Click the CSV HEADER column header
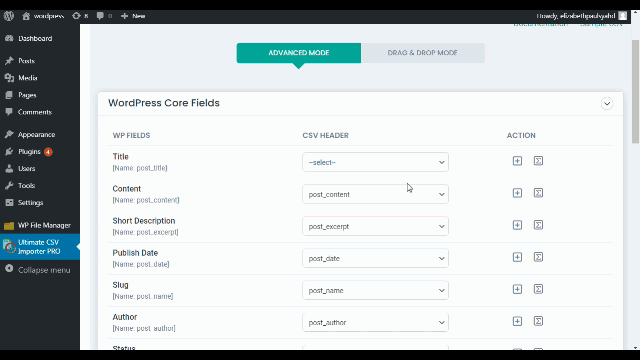This screenshot has width=640, height=360. pos(325,136)
